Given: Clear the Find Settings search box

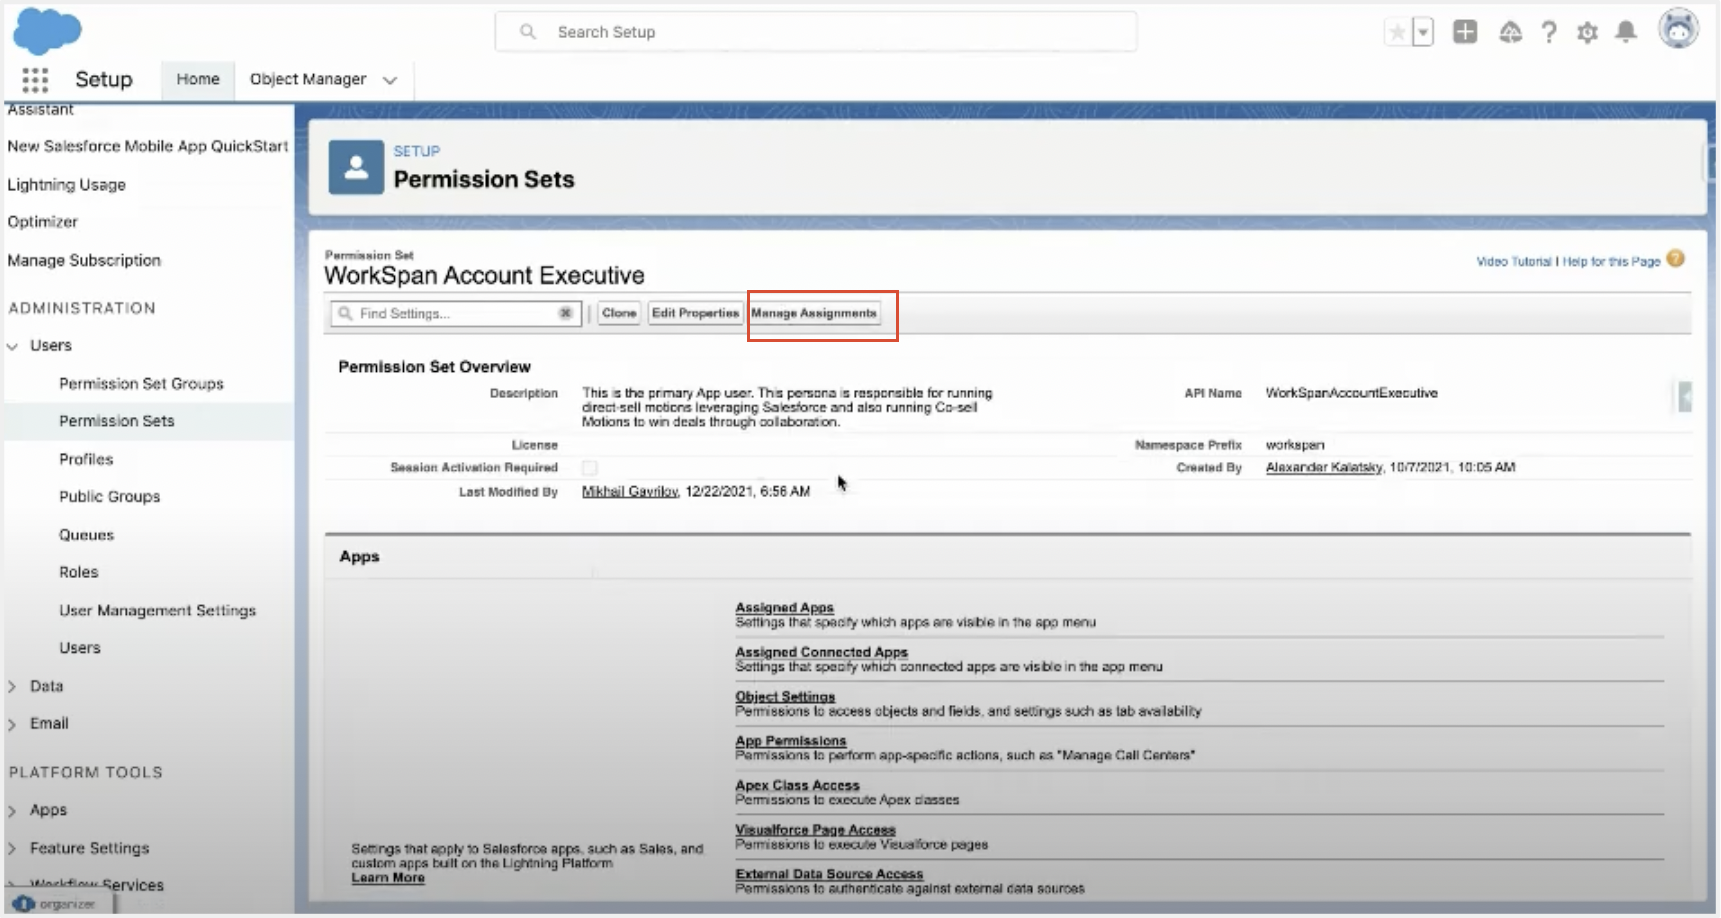Looking at the screenshot, I should click(x=565, y=313).
